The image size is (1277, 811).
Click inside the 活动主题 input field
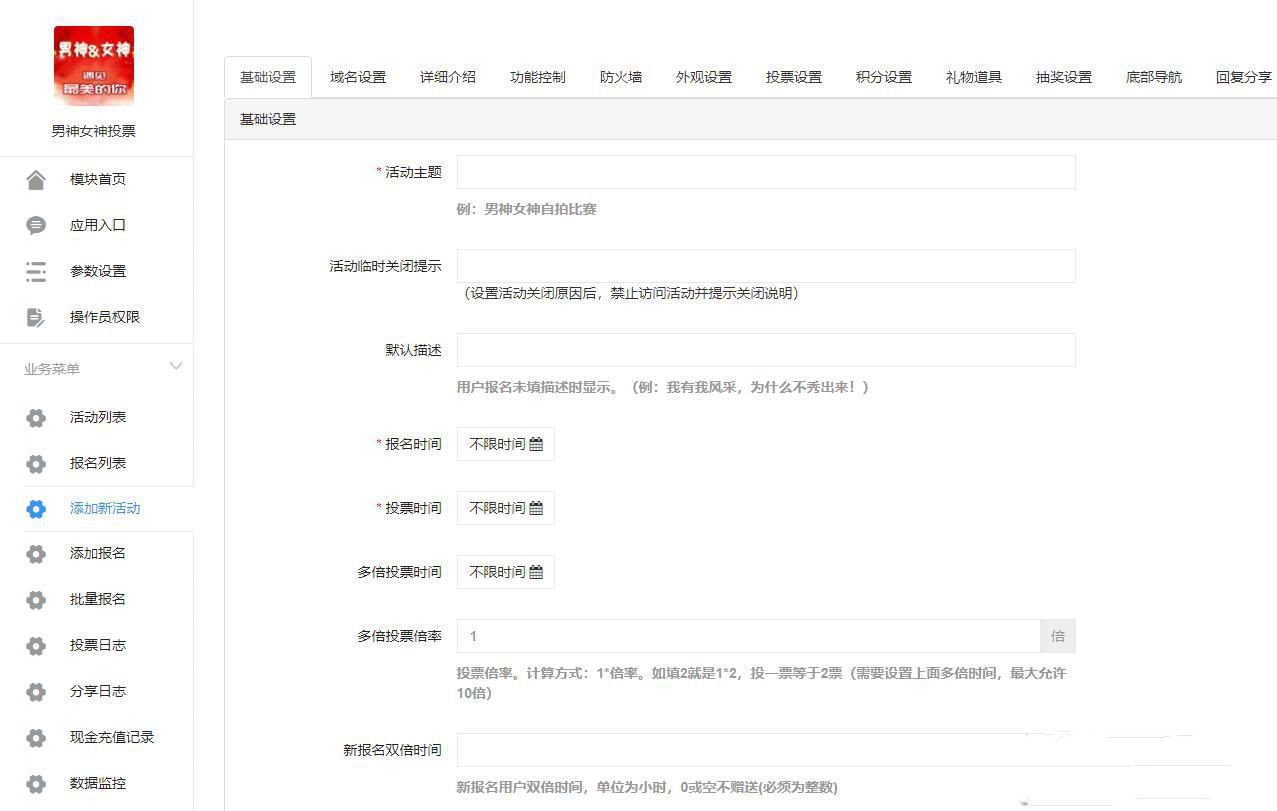pyautogui.click(x=765, y=171)
